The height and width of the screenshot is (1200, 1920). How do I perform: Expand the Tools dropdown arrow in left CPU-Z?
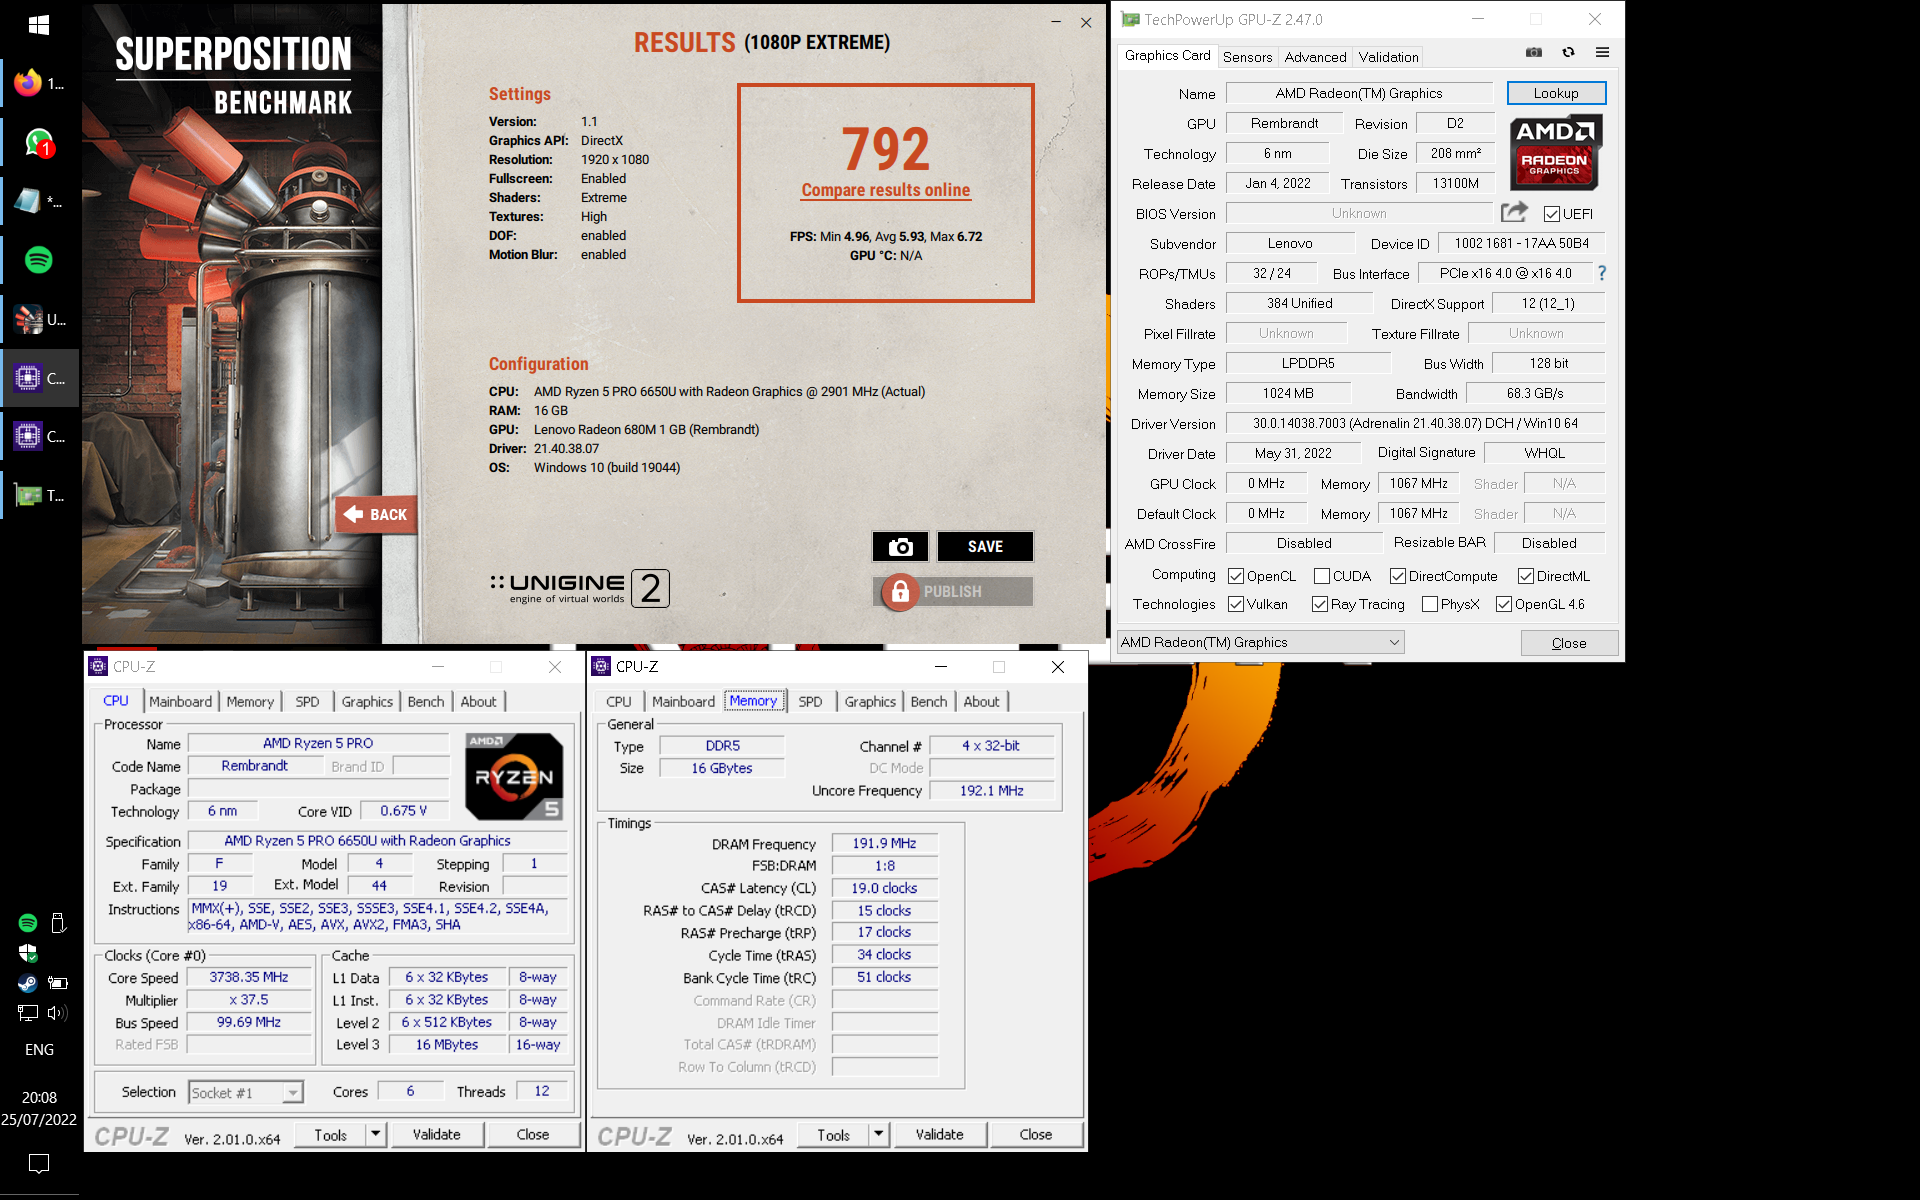(376, 1134)
